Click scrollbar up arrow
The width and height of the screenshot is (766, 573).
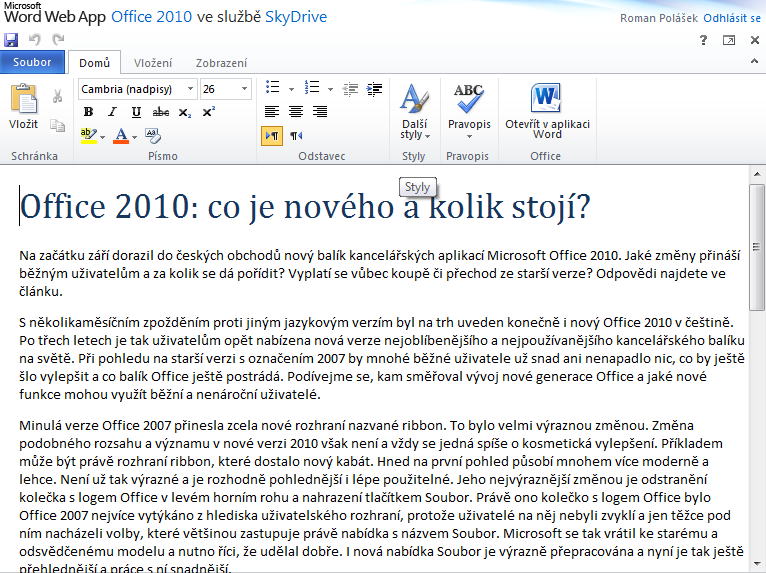point(757,174)
